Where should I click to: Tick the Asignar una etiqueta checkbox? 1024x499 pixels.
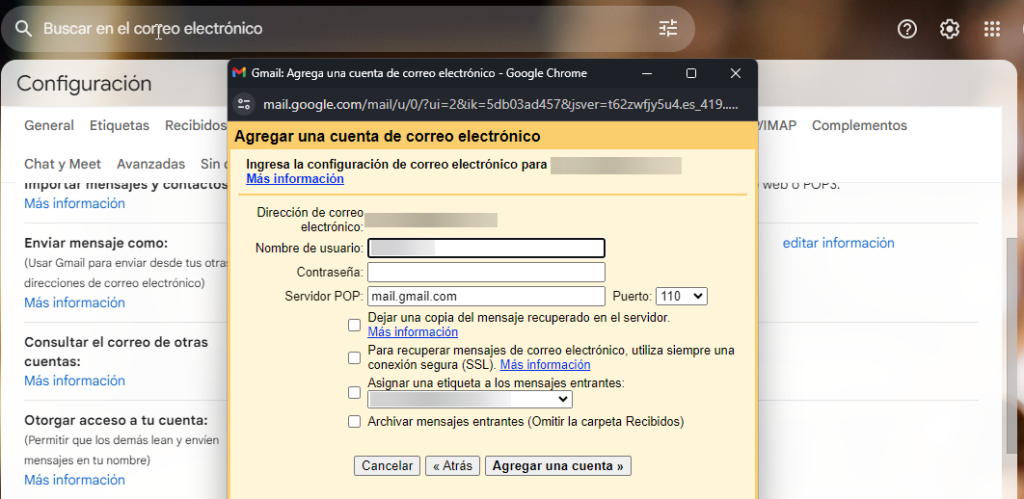click(x=354, y=392)
